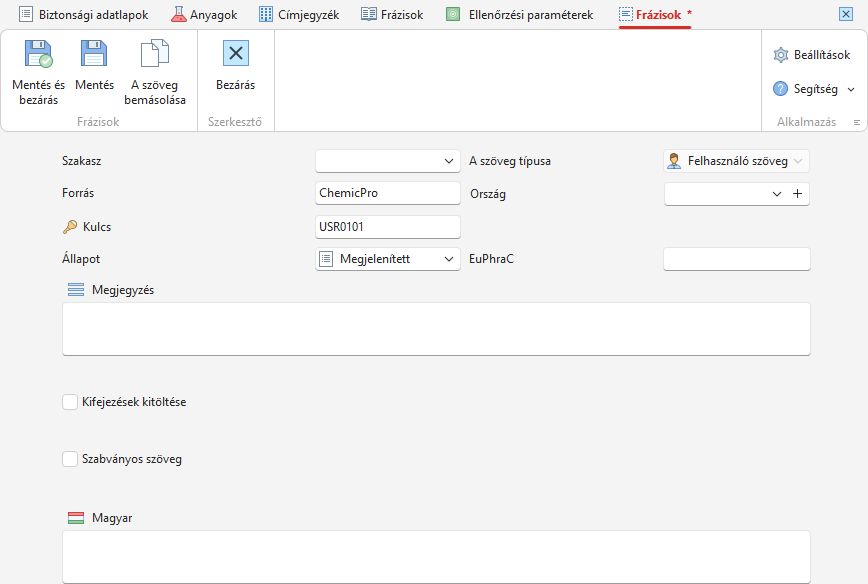Copy text with A szöveg bemásolása

pyautogui.click(x=155, y=53)
